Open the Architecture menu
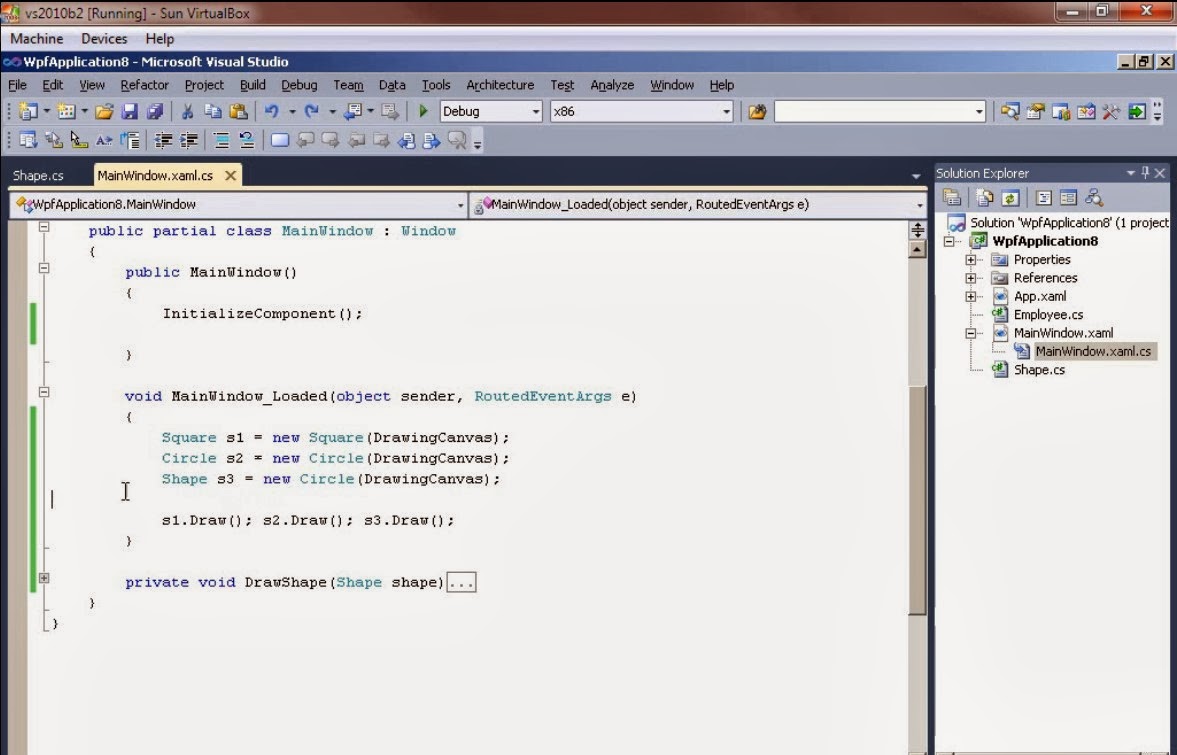This screenshot has width=1177, height=755. point(500,85)
